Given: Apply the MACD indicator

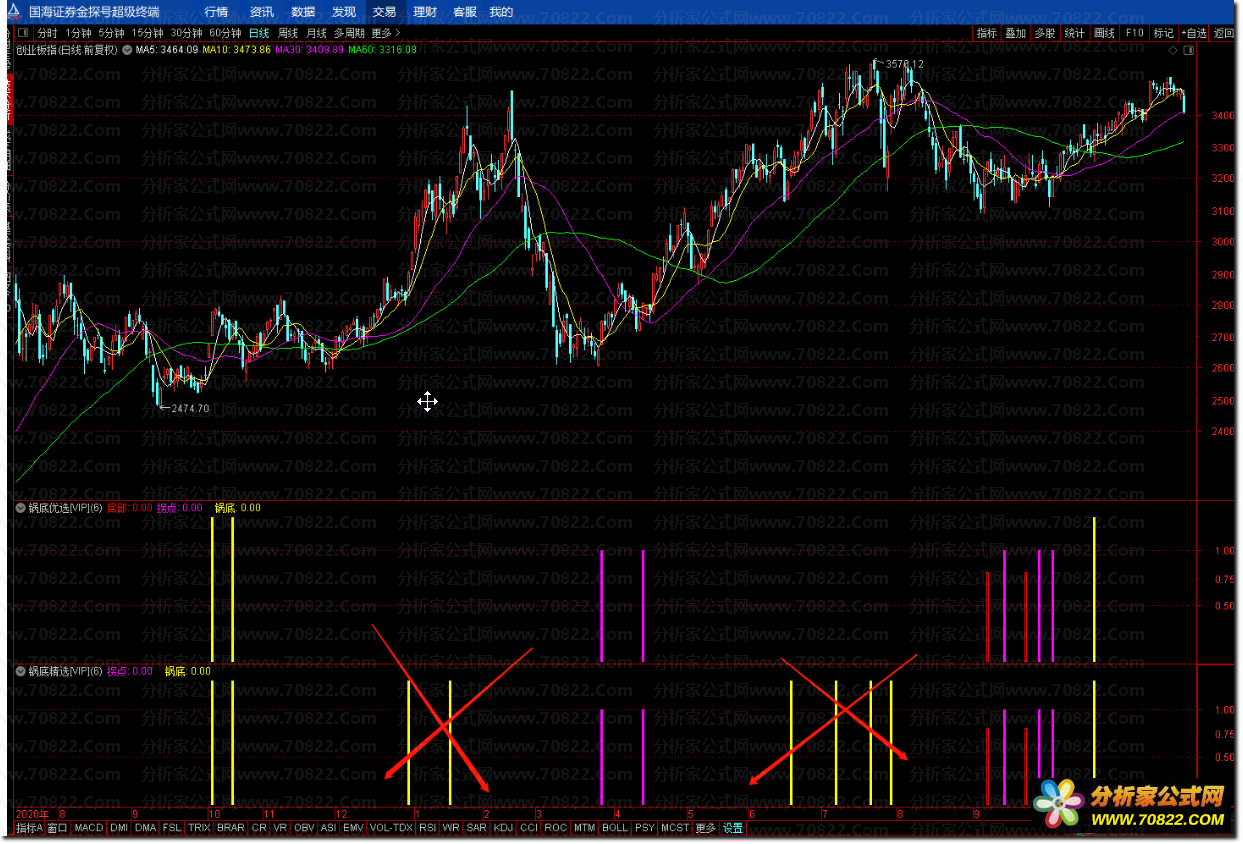Looking at the screenshot, I should (x=89, y=828).
